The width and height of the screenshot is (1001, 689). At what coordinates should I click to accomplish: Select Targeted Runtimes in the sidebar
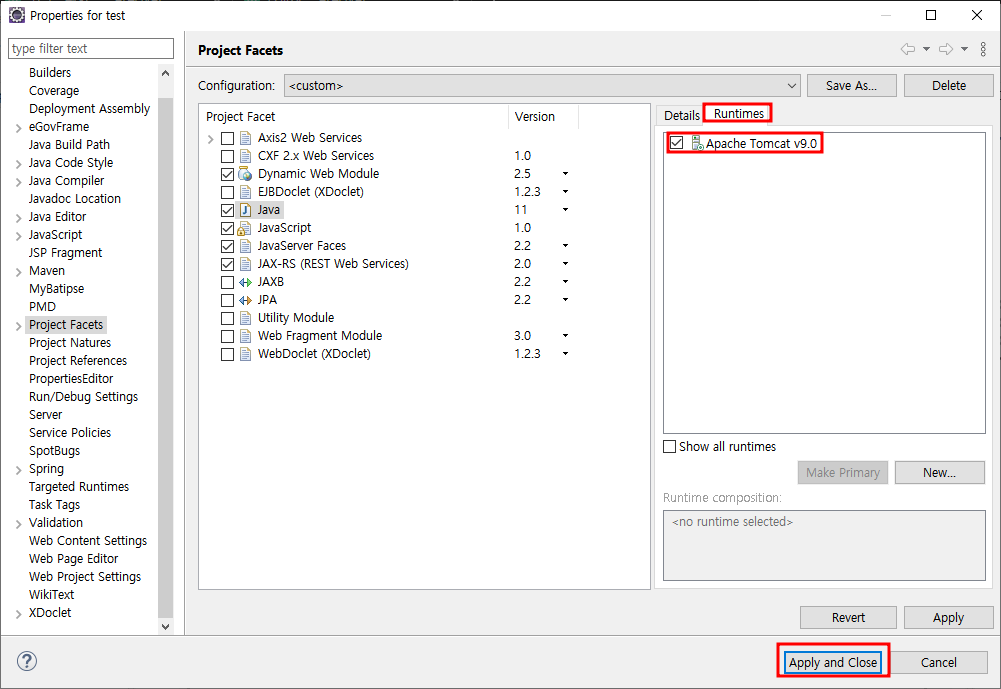[x=79, y=487]
